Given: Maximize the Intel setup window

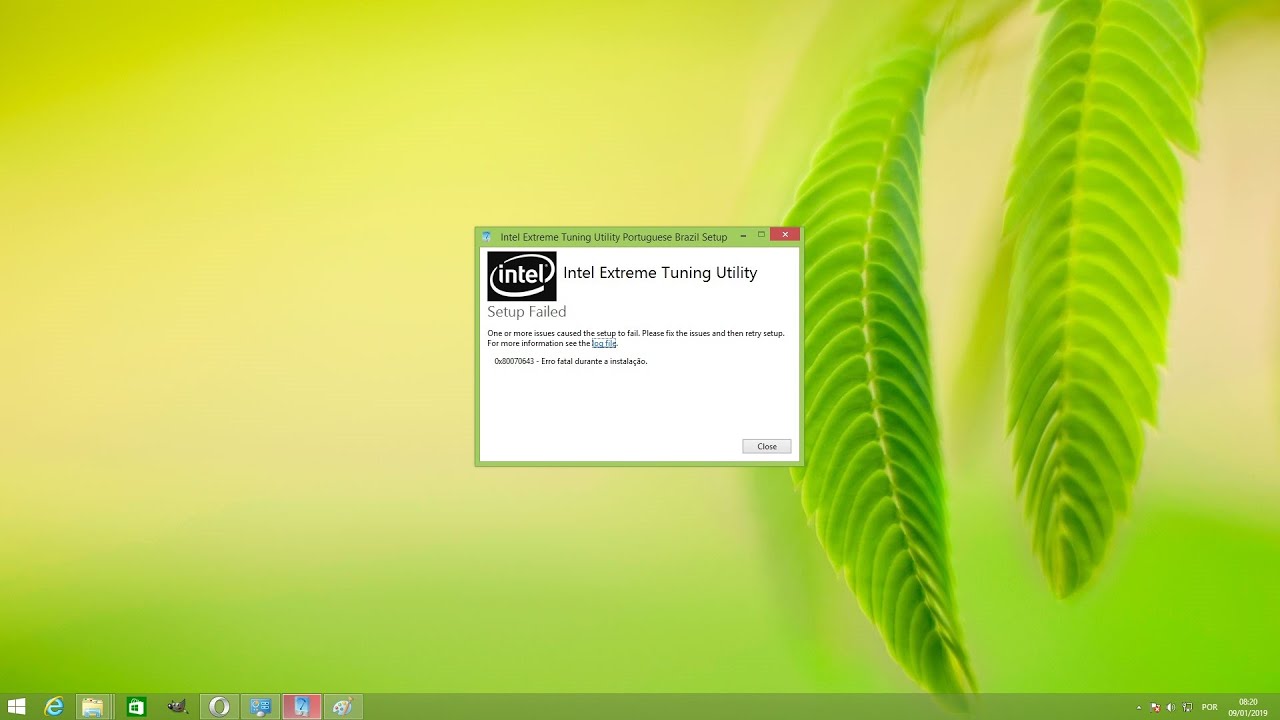Looking at the screenshot, I should click(x=762, y=235).
